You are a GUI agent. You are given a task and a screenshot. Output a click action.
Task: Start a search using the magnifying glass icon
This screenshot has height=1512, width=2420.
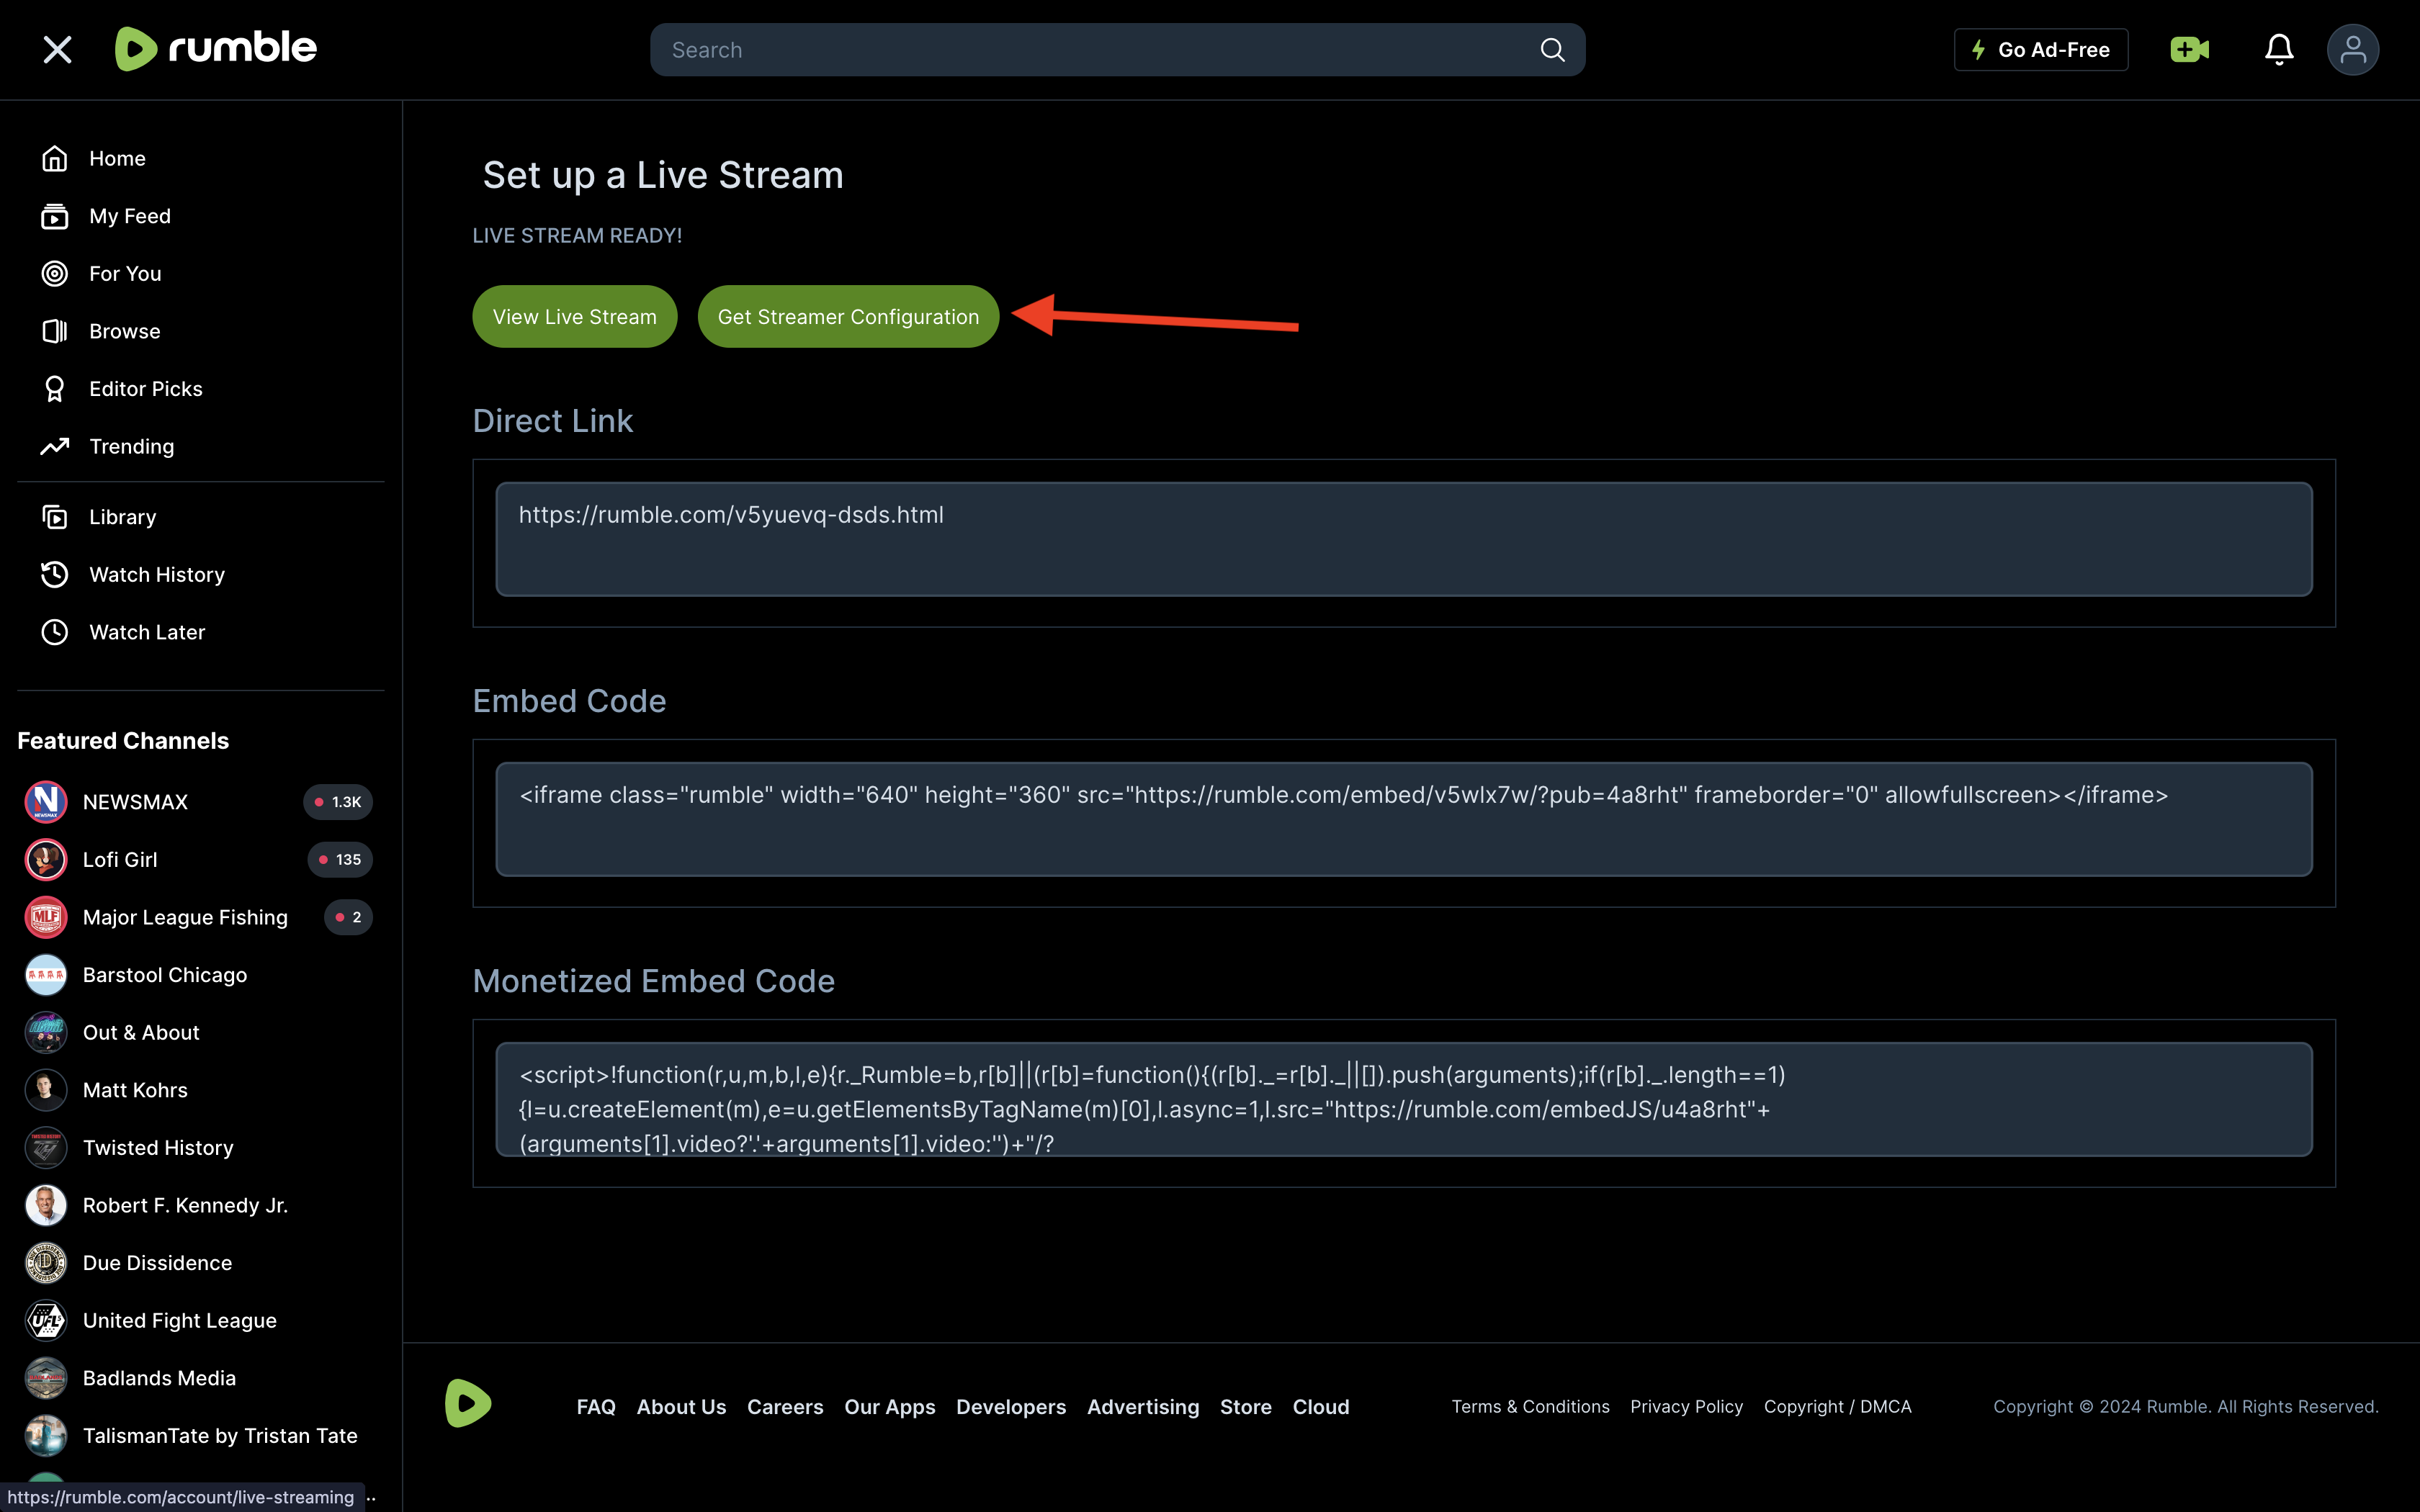click(x=1552, y=49)
